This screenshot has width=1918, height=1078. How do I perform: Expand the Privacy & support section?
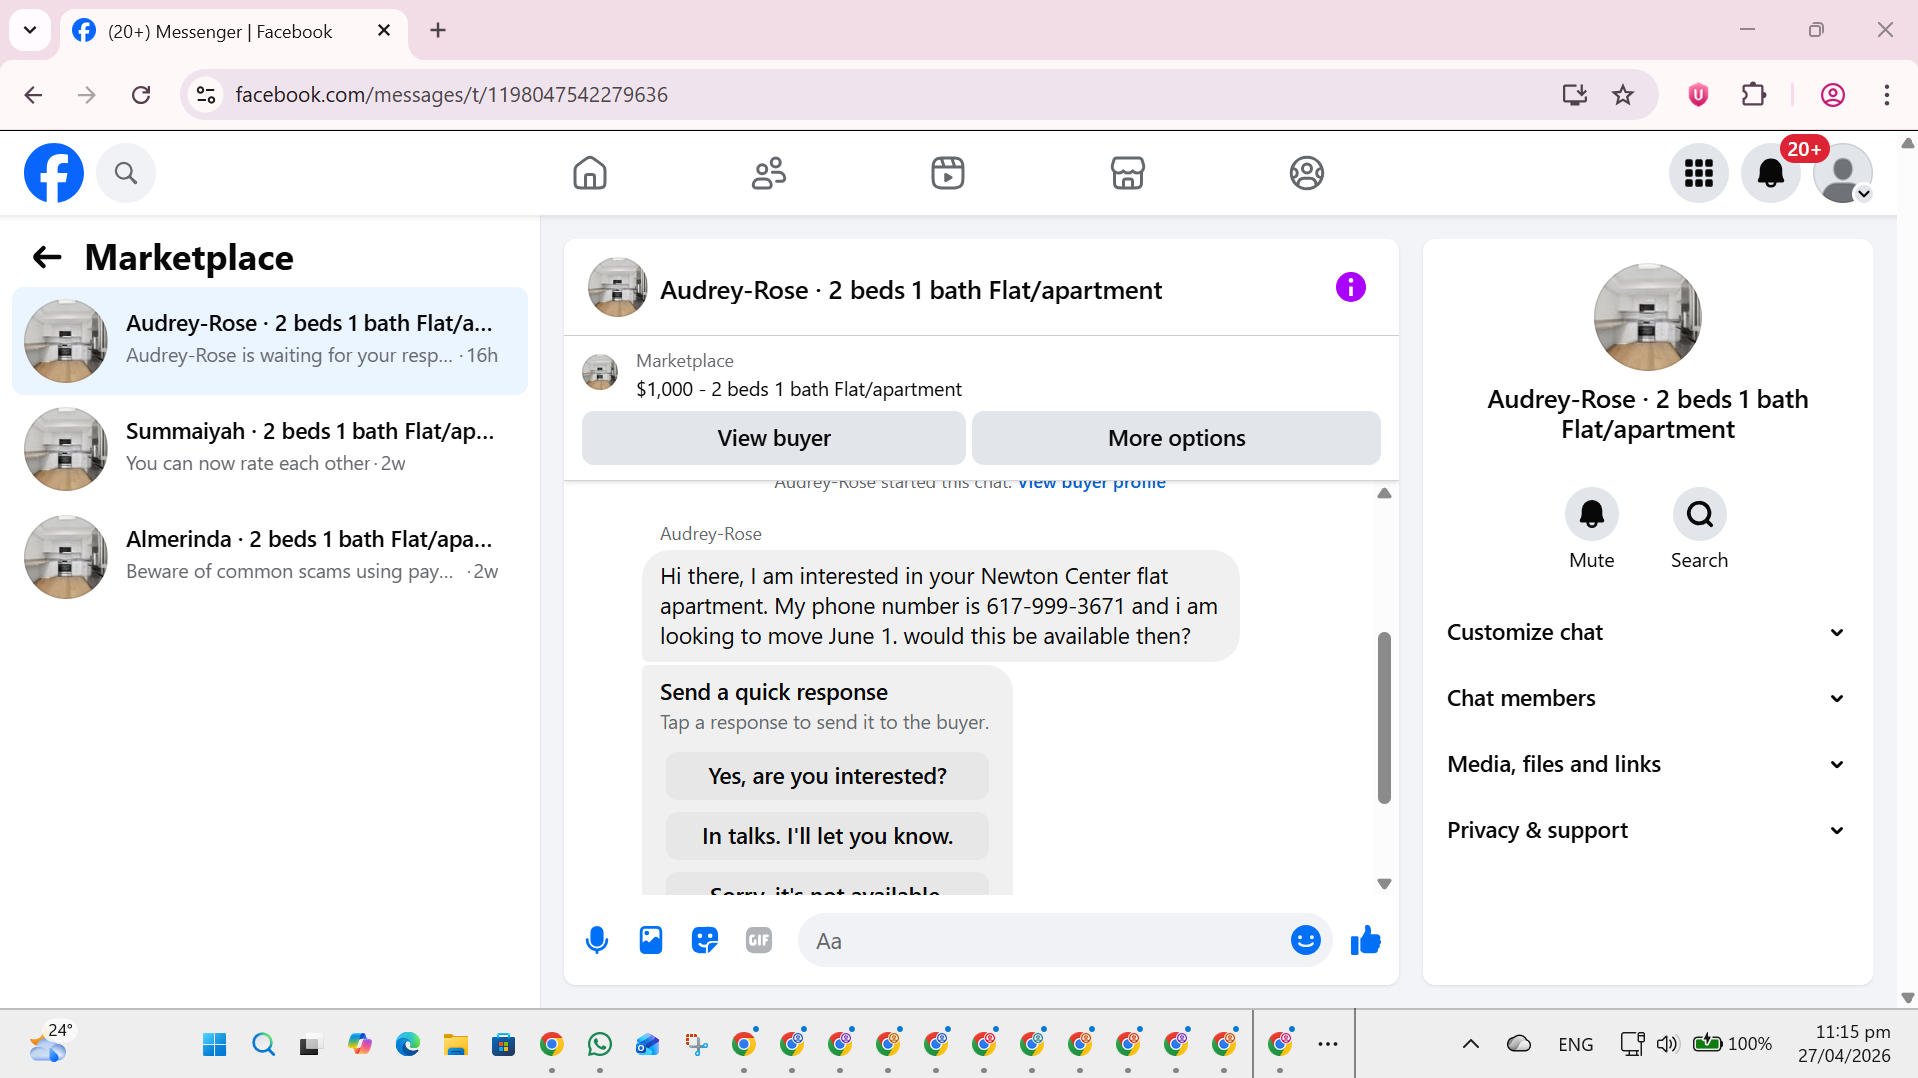click(x=1646, y=830)
